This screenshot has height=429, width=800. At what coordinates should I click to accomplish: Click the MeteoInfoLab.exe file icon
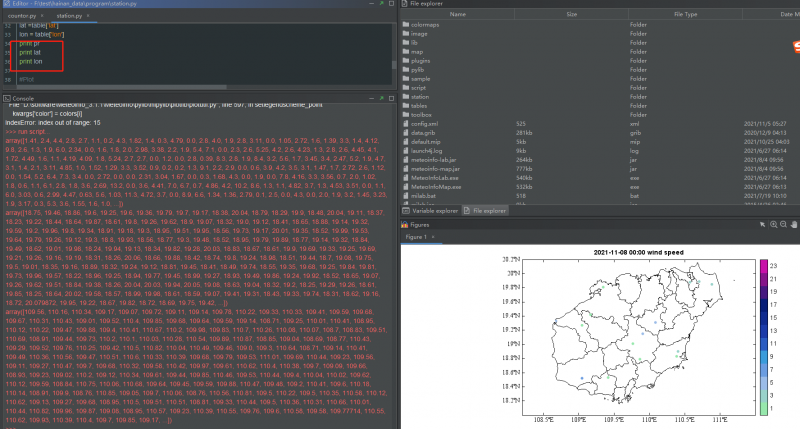[x=407, y=176]
